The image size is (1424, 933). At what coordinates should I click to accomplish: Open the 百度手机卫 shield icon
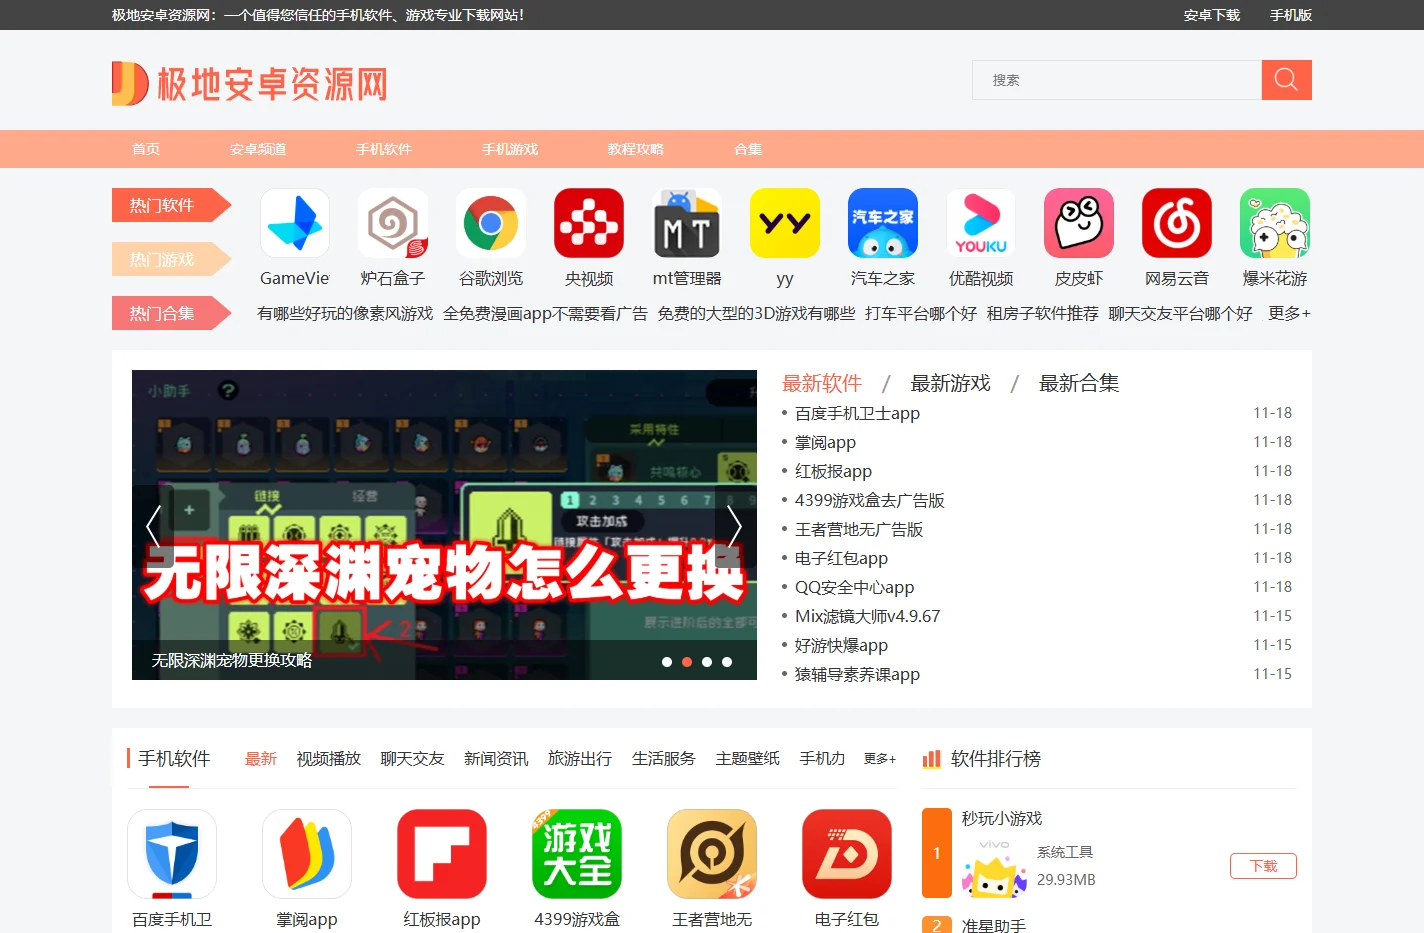[x=172, y=854]
